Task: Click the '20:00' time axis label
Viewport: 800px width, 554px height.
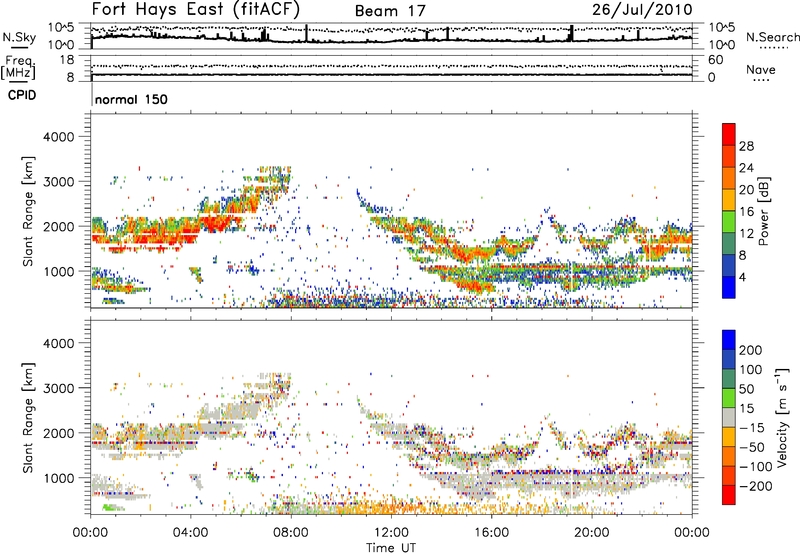Action: tap(591, 533)
